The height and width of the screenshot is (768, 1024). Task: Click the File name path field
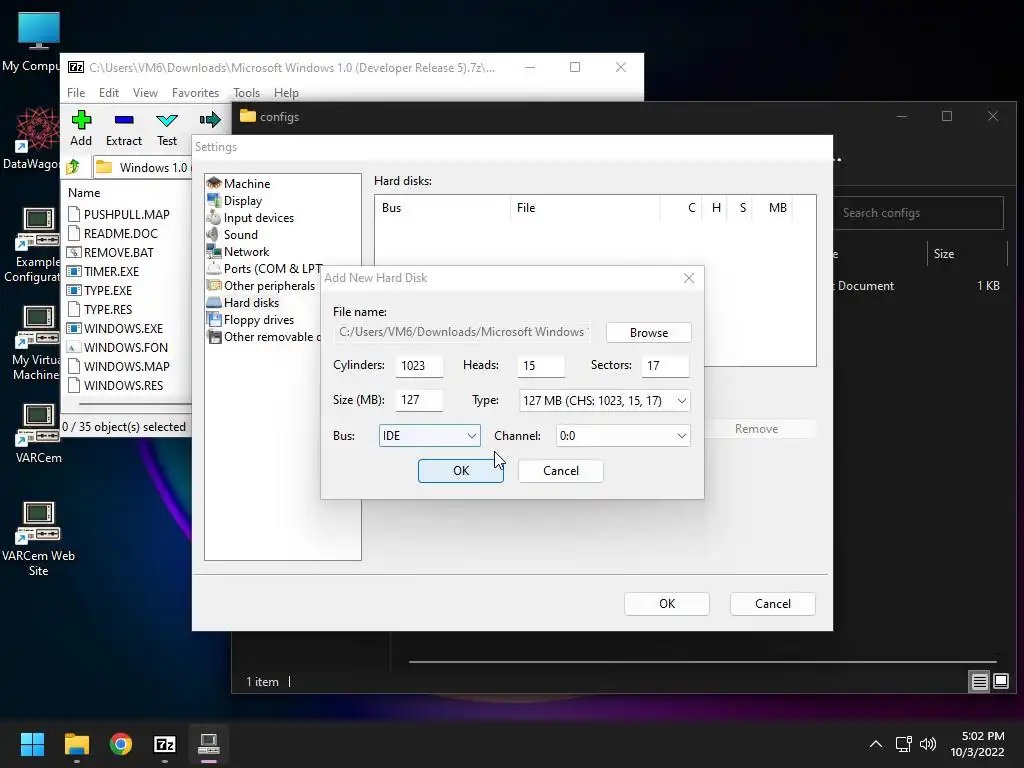[462, 332]
